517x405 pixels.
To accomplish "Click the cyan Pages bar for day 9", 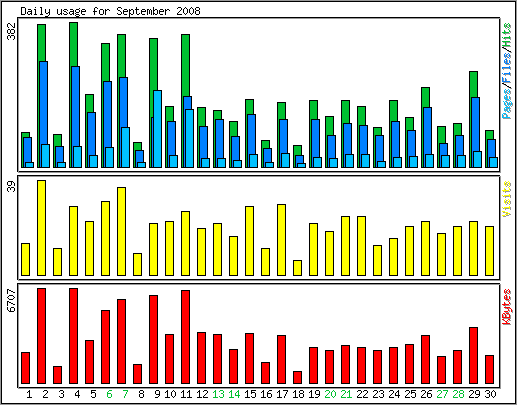I will tap(158, 129).
